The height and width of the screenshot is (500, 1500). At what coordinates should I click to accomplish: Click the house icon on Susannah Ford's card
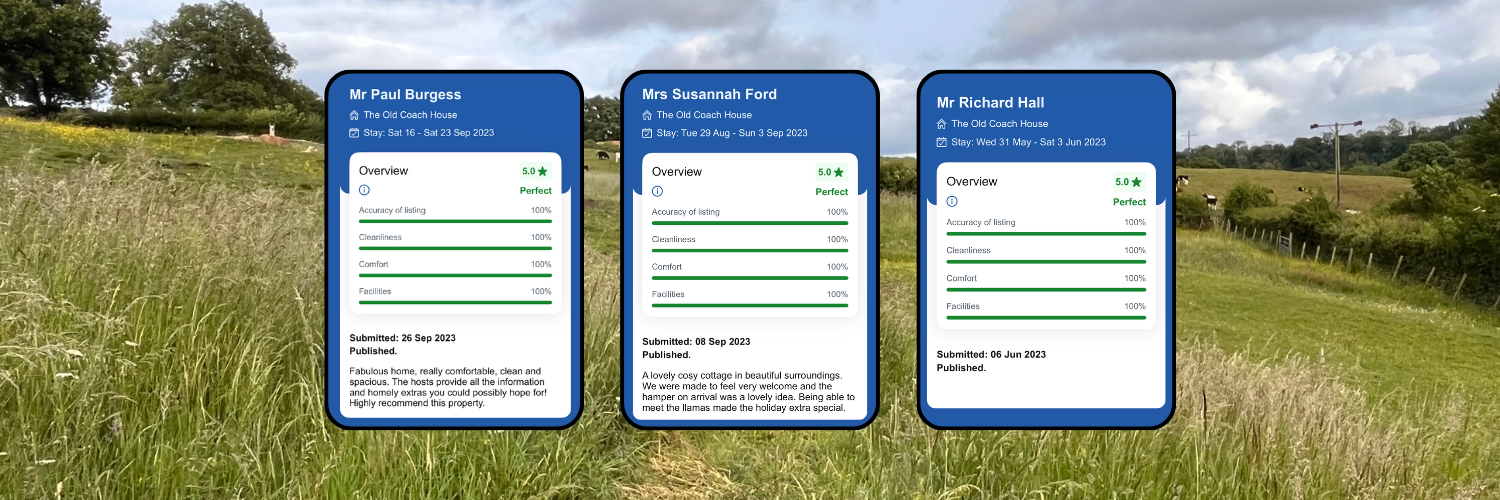coord(647,115)
